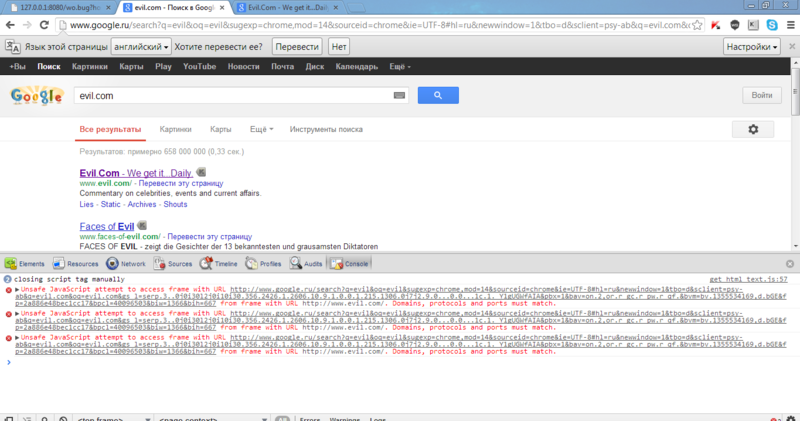Open the DevTools Profiles panel
Image resolution: width=800 pixels, height=421 pixels.
tap(263, 263)
